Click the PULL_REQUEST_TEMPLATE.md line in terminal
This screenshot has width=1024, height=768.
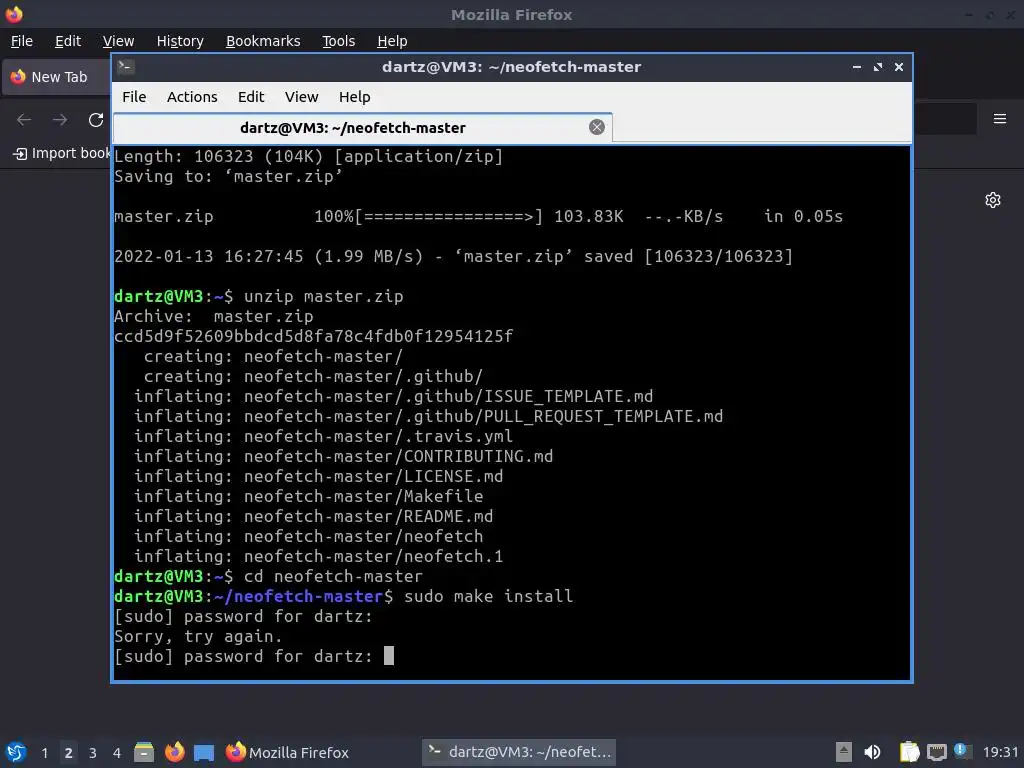428,417
